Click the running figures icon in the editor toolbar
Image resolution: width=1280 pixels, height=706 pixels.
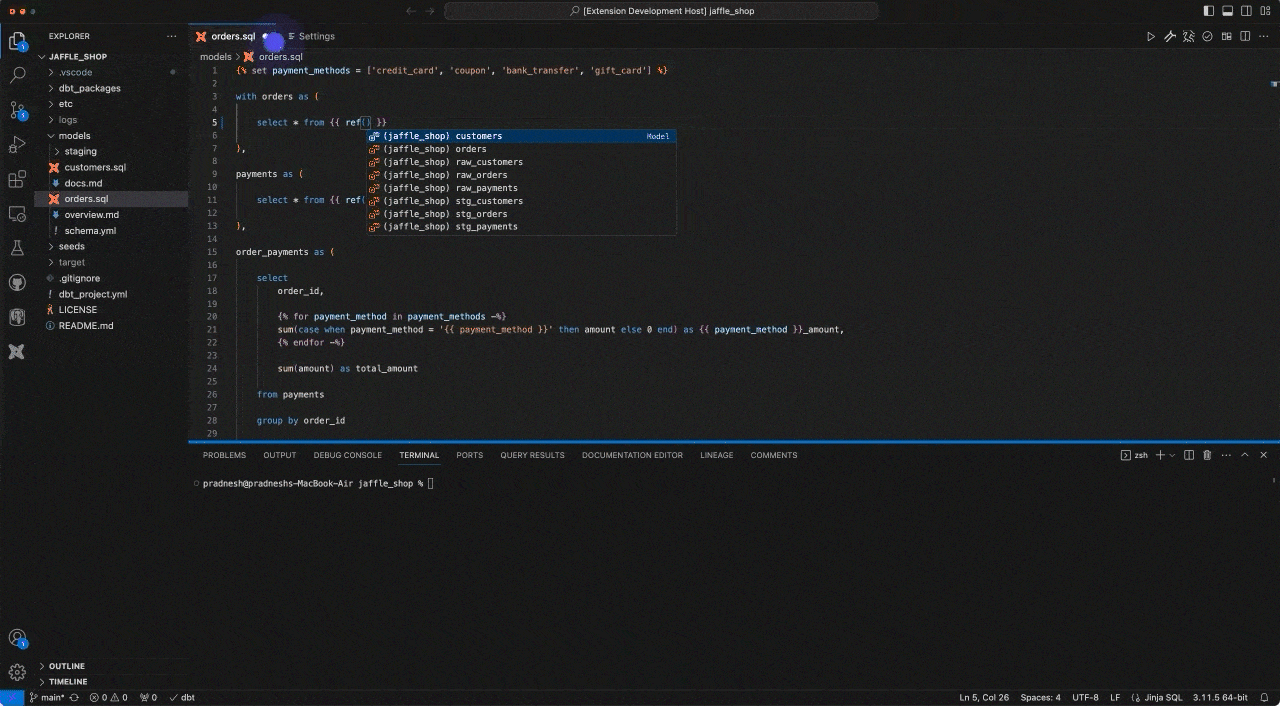pos(1189,36)
